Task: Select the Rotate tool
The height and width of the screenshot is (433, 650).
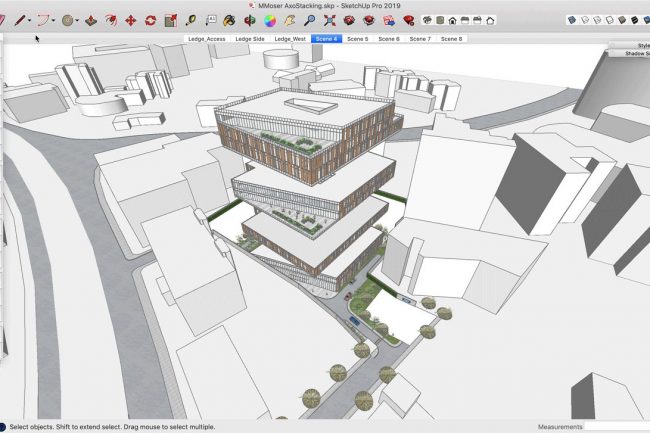Action: pos(150,20)
